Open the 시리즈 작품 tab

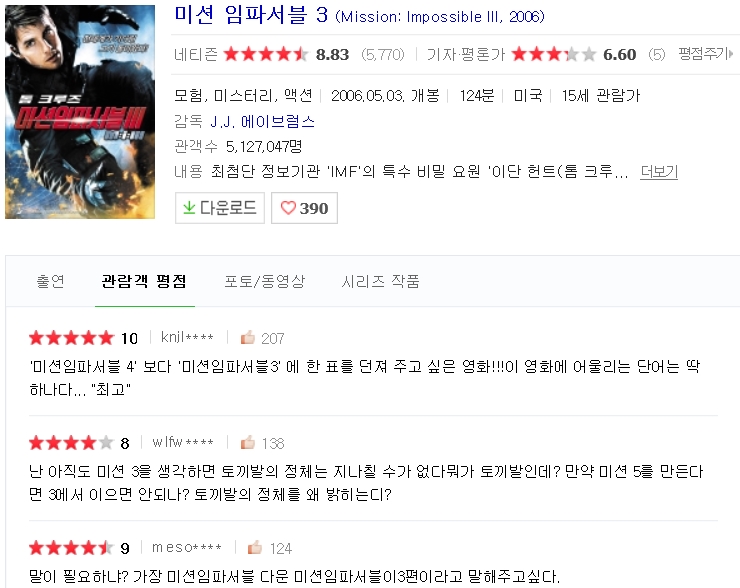pyautogui.click(x=380, y=281)
